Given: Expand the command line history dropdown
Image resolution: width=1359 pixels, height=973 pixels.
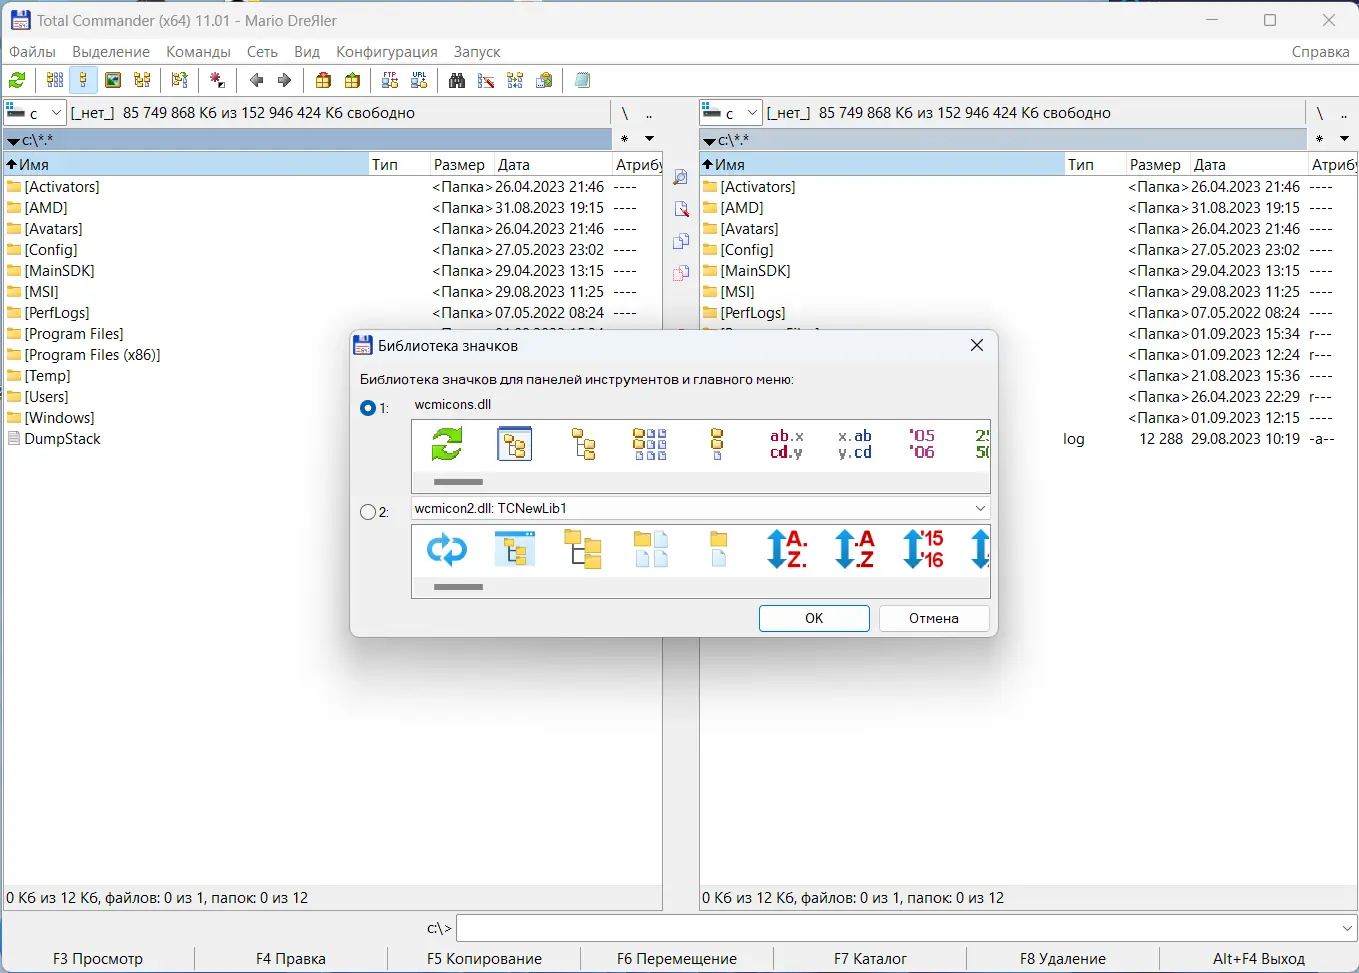Looking at the screenshot, I should pos(1346,929).
